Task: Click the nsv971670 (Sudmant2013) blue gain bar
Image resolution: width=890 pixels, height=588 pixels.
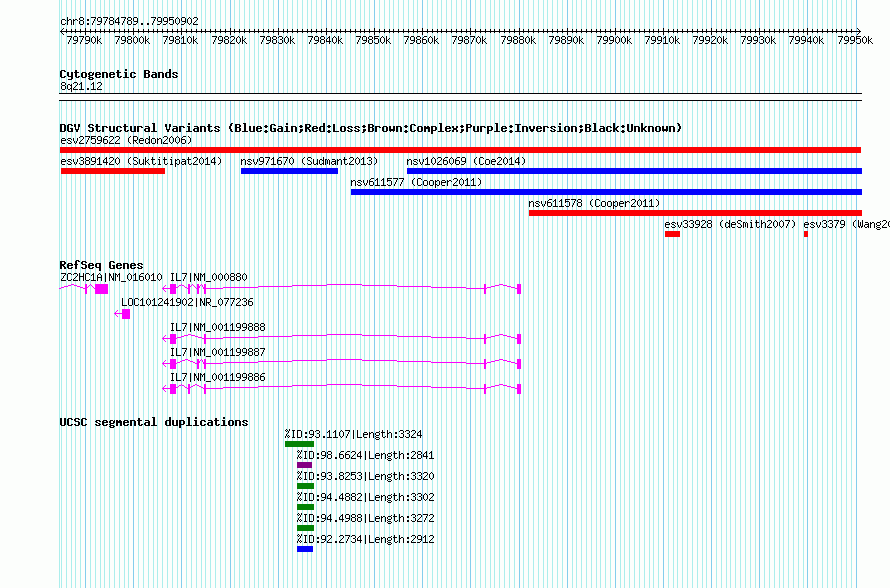Action: point(289,171)
